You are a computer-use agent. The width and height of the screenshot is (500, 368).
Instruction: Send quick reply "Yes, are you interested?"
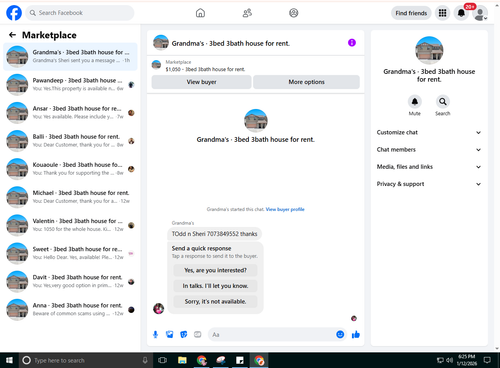pyautogui.click(x=215, y=270)
